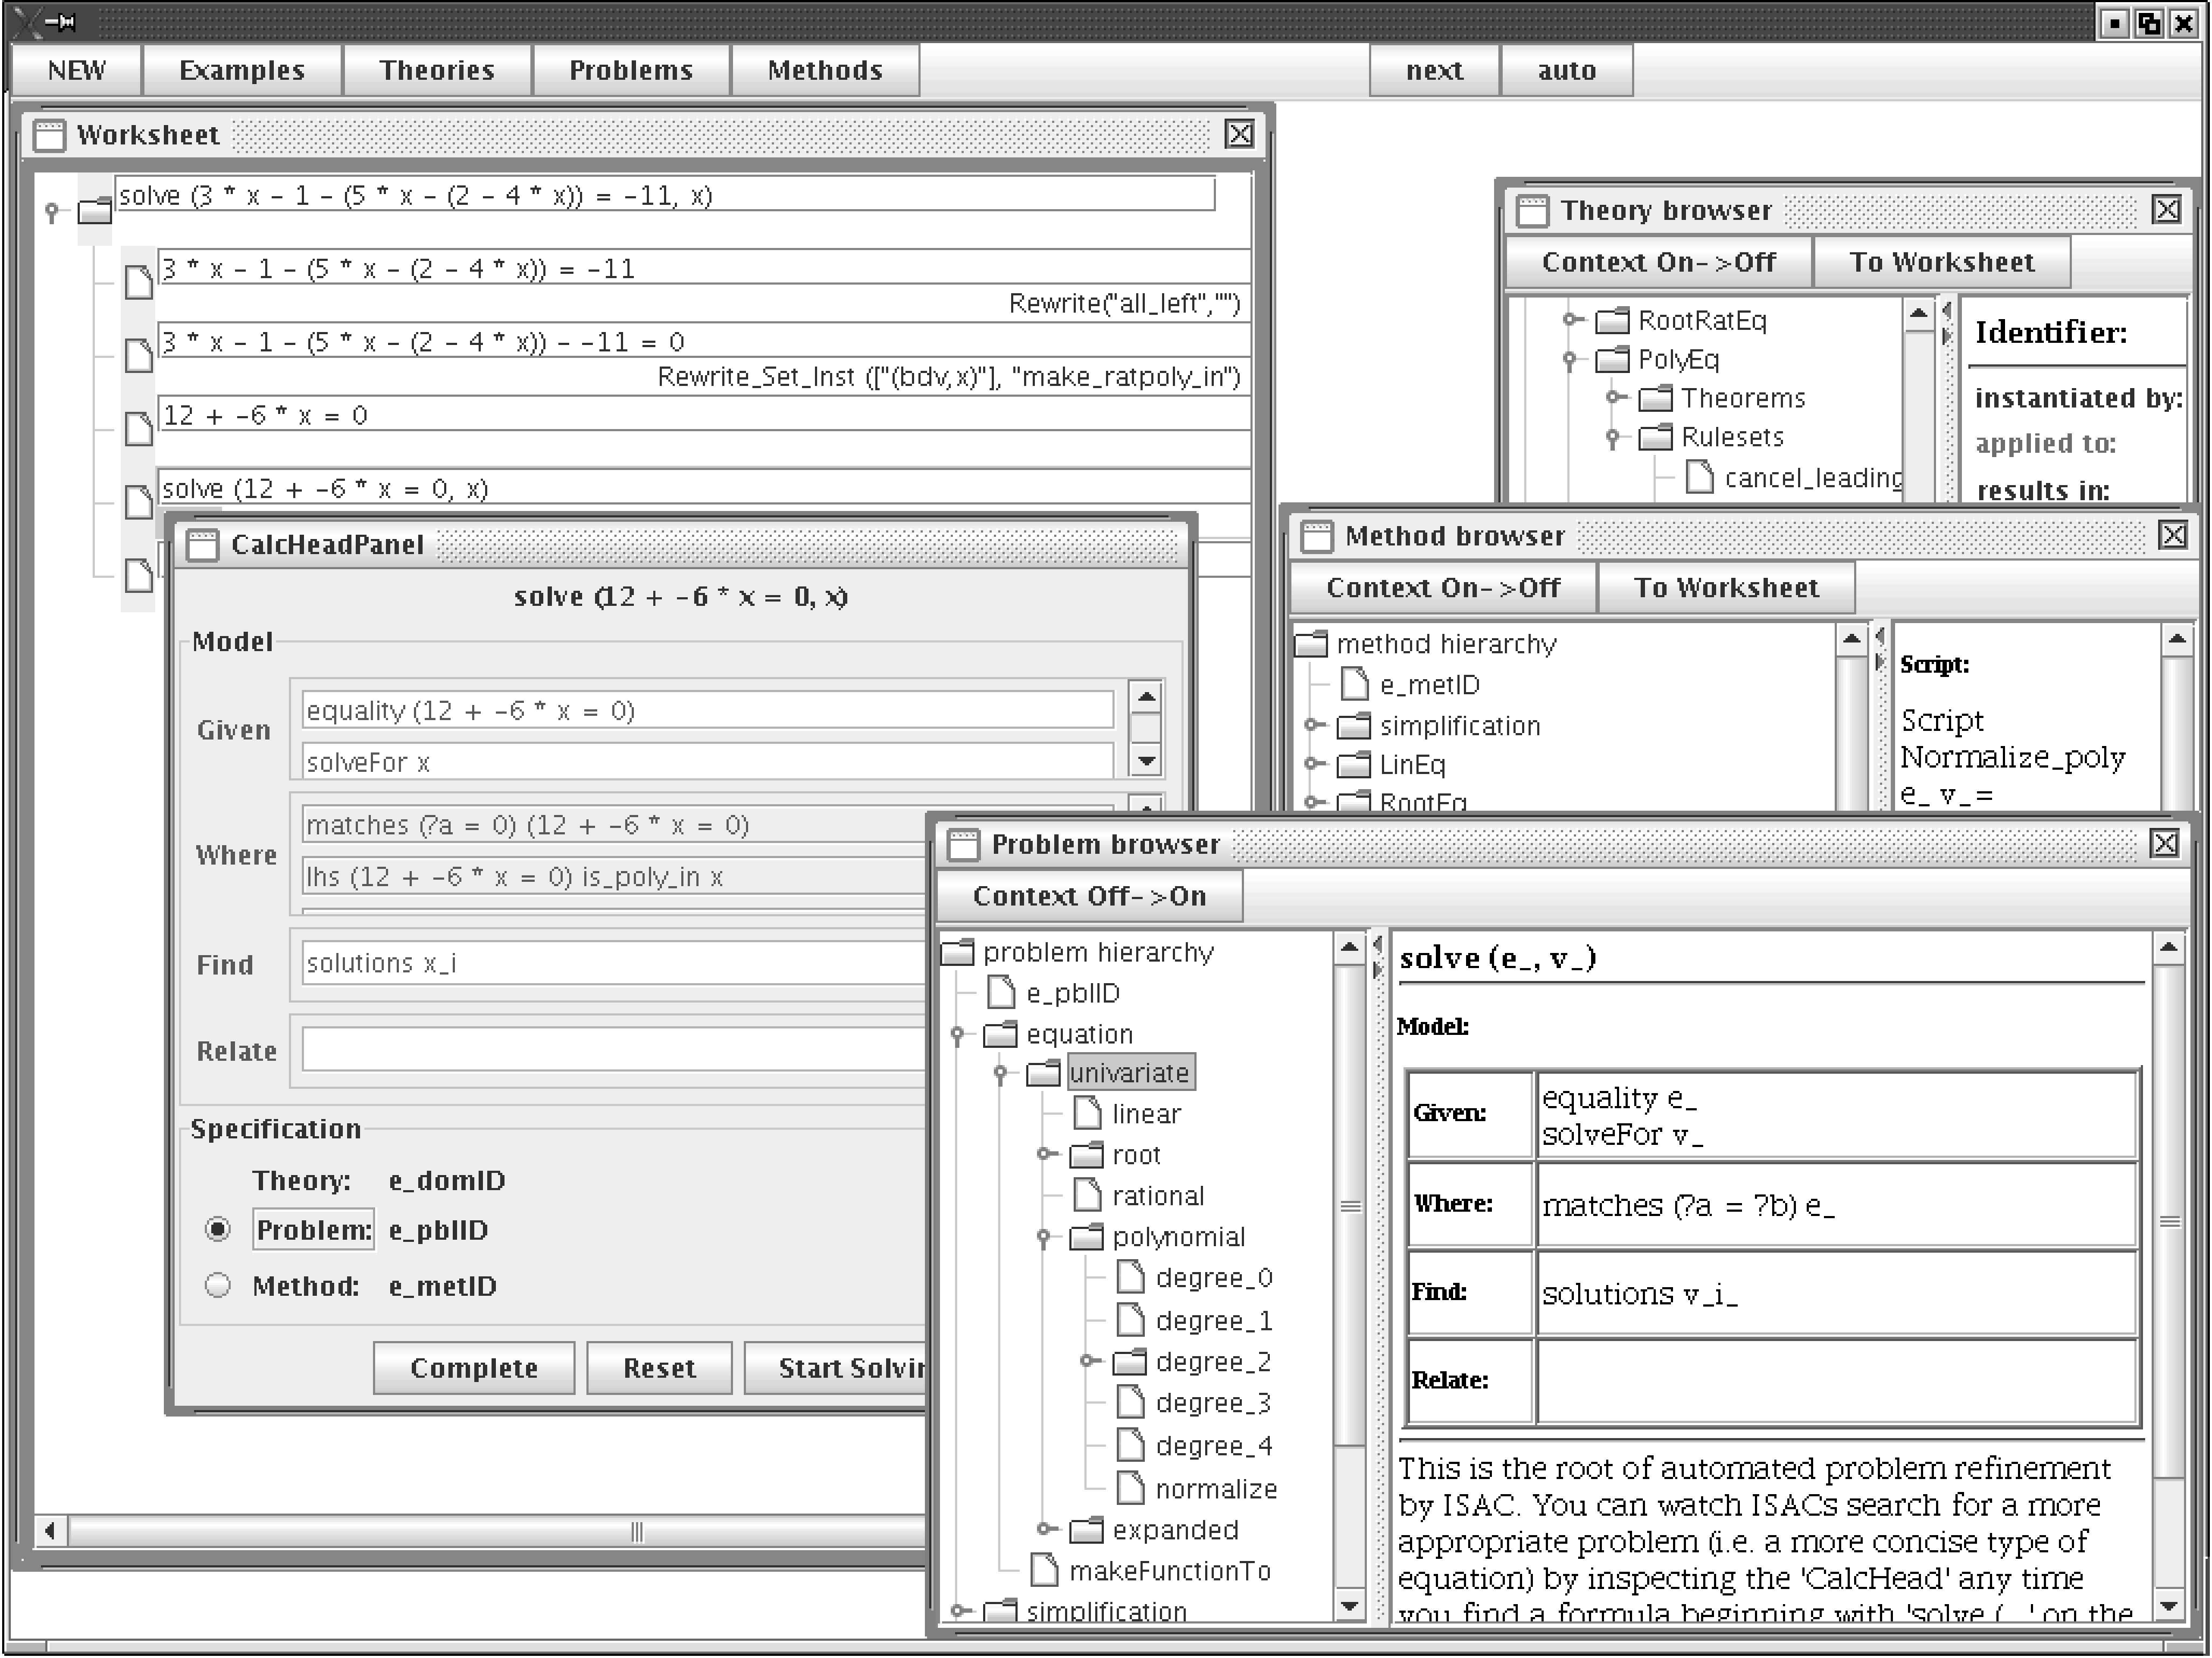This screenshot has height=1658, width=2212.
Task: Select the Method radio button
Action: tap(218, 1285)
